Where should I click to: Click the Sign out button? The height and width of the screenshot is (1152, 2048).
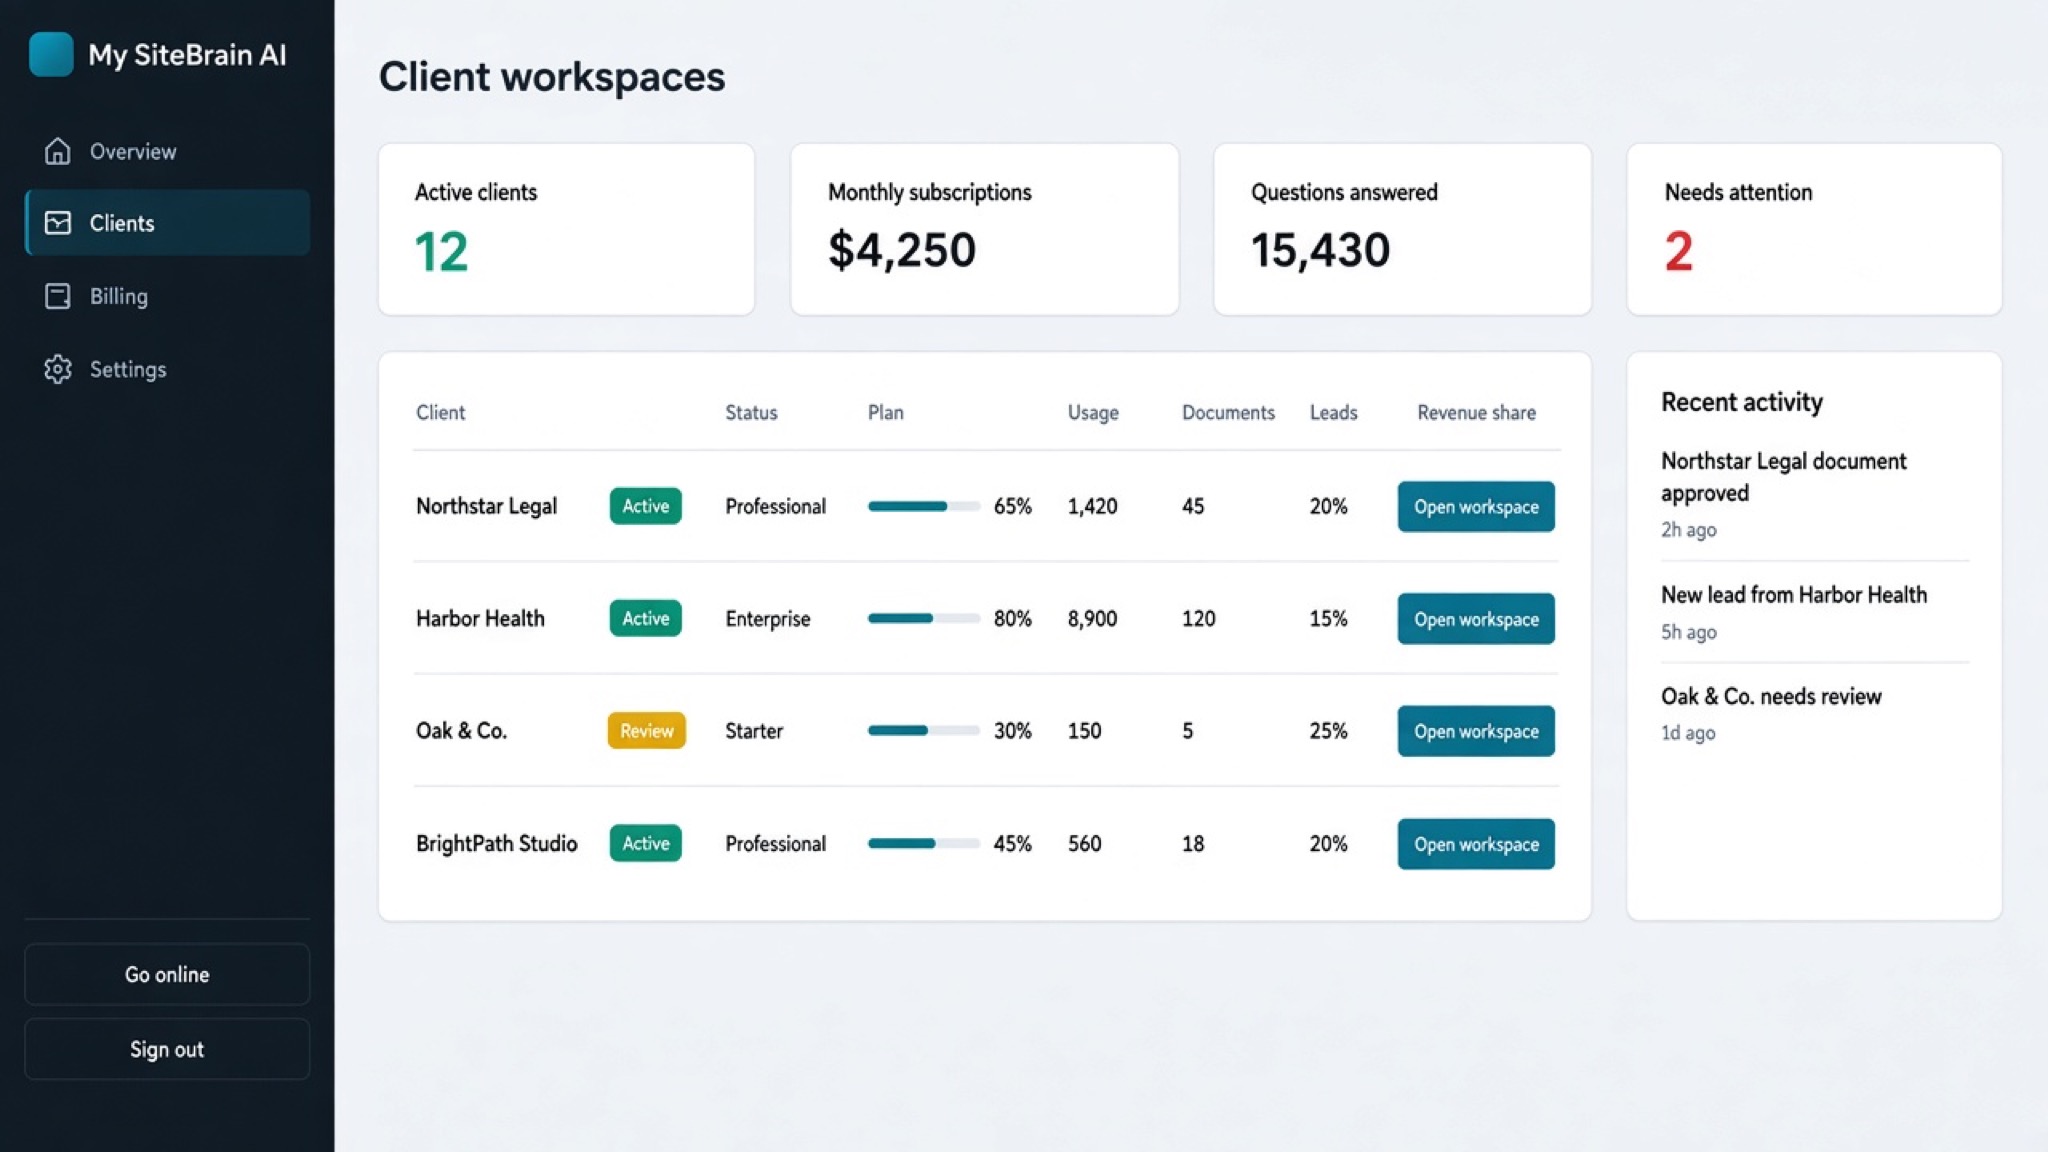tap(167, 1049)
